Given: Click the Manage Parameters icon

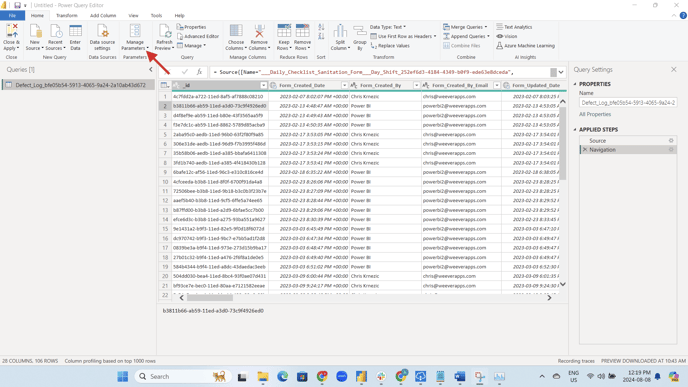Looking at the screenshot, I should (135, 31).
